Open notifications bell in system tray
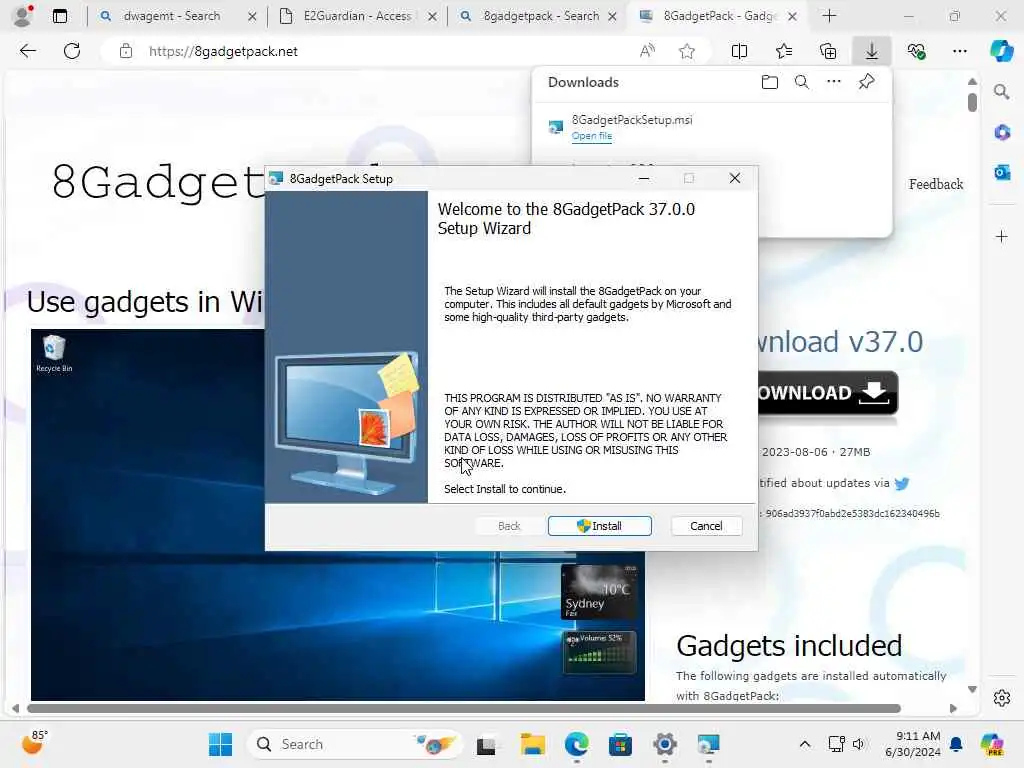This screenshot has height=768, width=1024. (x=956, y=744)
